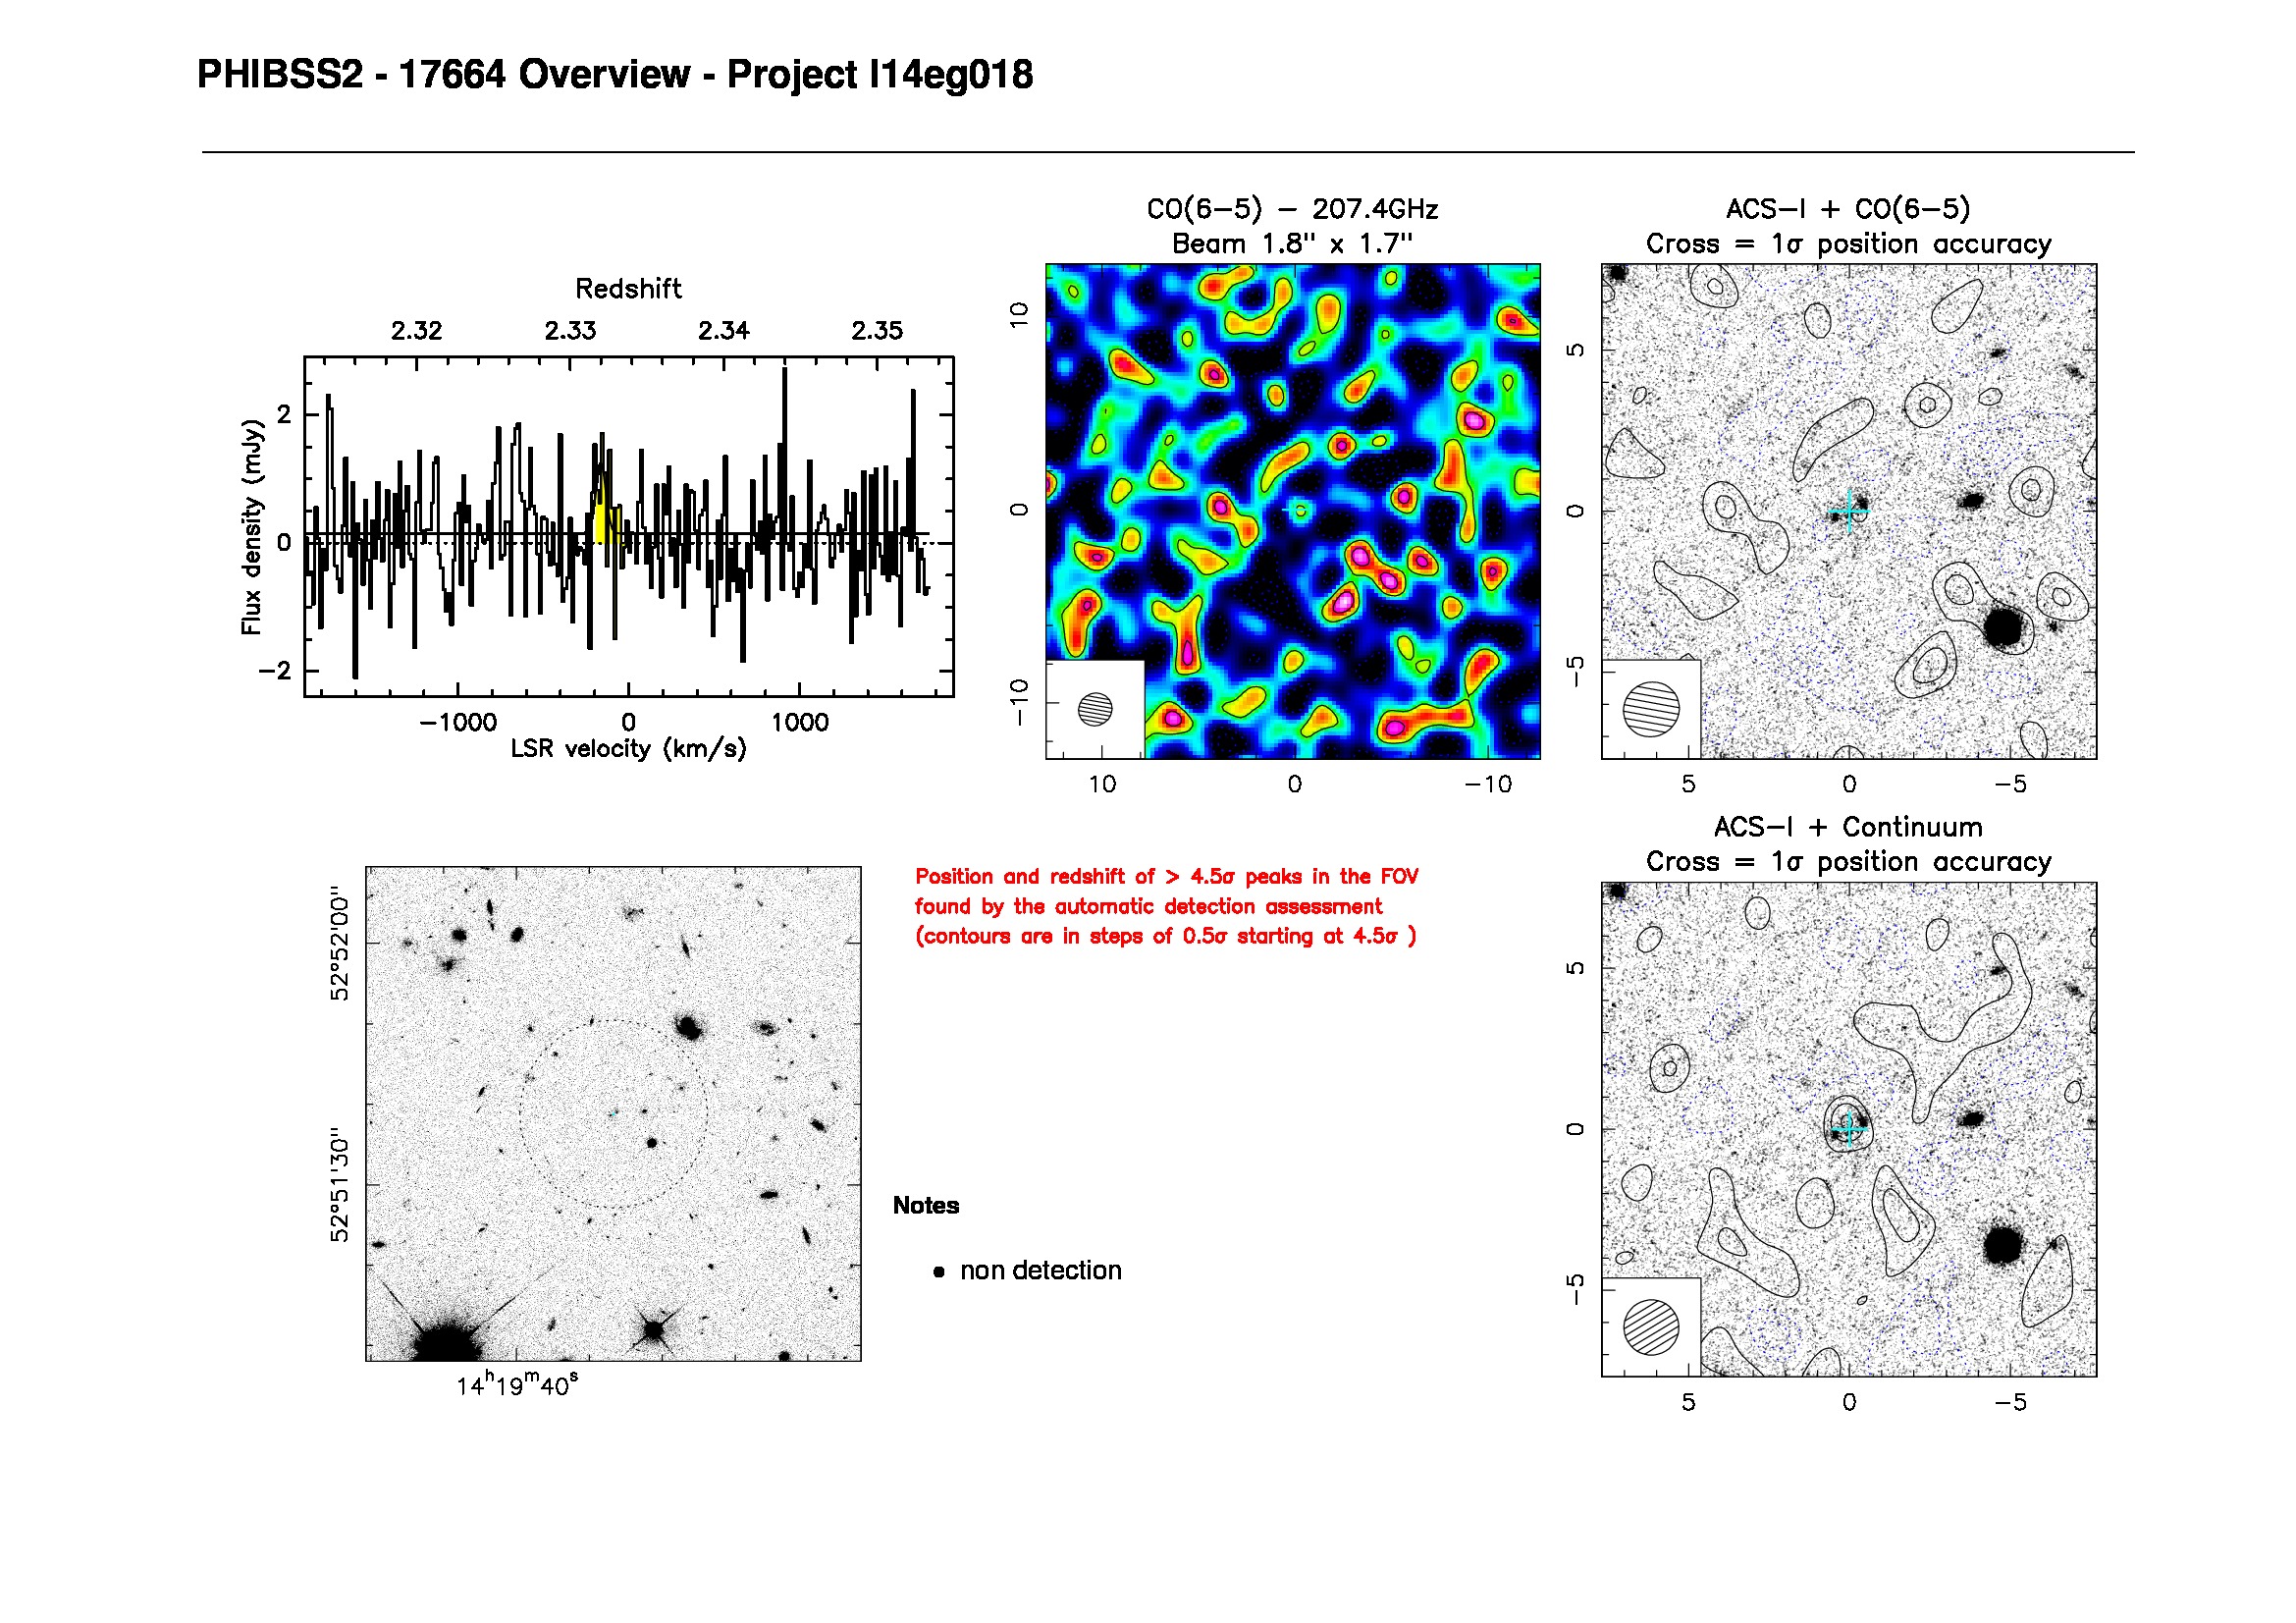Screen dimensions: 2296x1623
Task: Click the Redshift axis label above spectrum
Action: click(x=628, y=289)
